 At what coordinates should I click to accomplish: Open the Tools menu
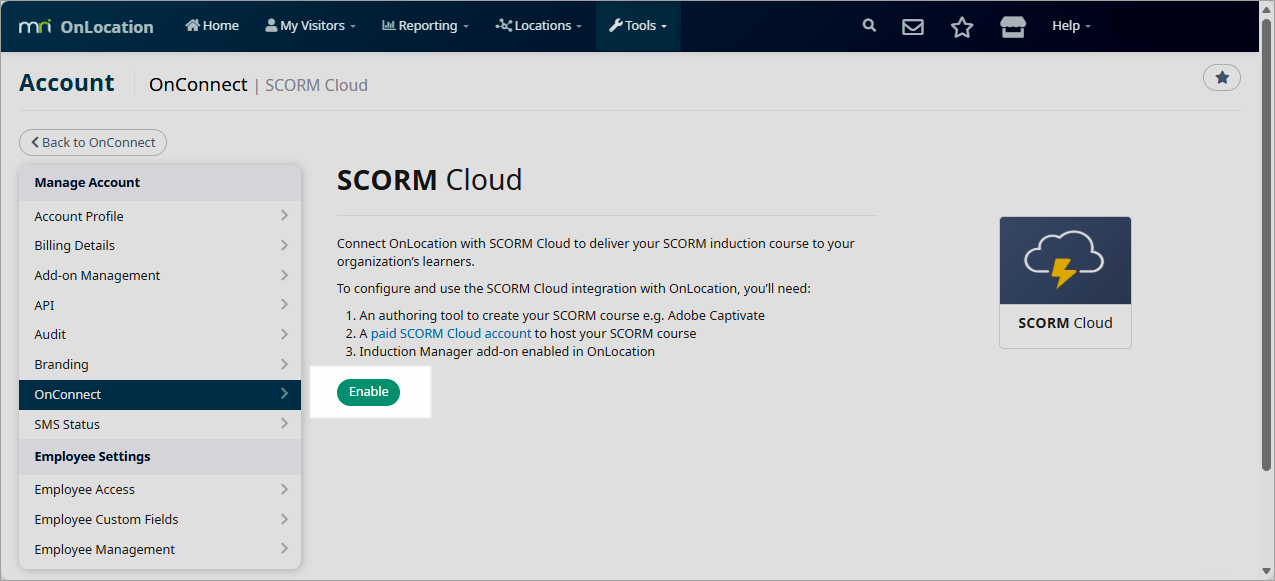click(638, 26)
